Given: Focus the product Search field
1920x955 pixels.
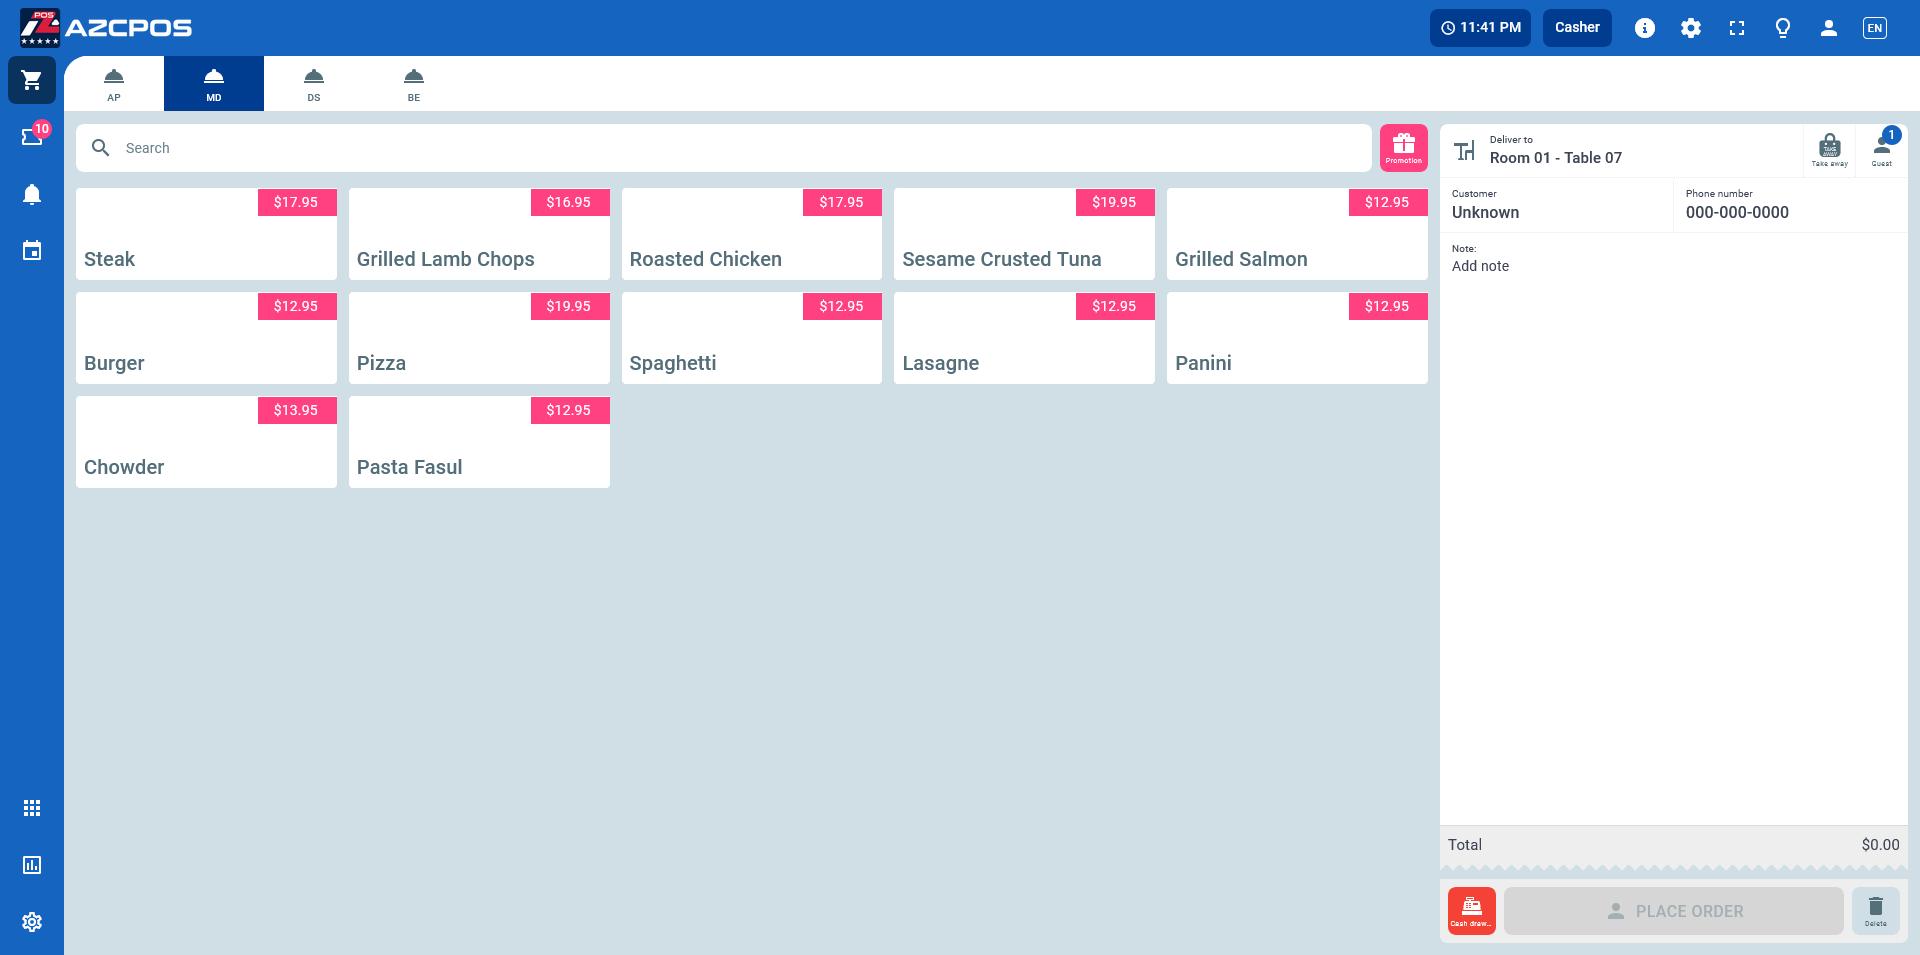Looking at the screenshot, I should (724, 148).
